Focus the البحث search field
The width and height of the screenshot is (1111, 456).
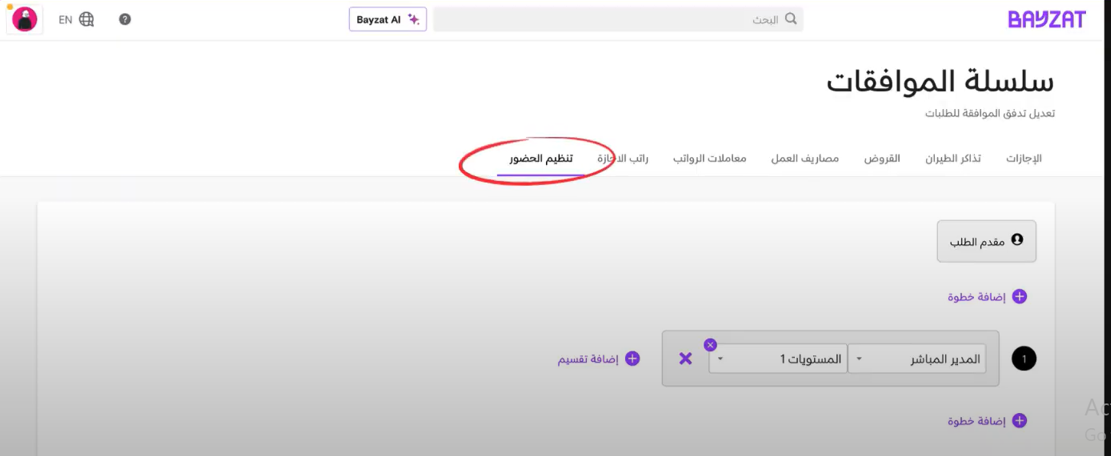pyautogui.click(x=610, y=19)
